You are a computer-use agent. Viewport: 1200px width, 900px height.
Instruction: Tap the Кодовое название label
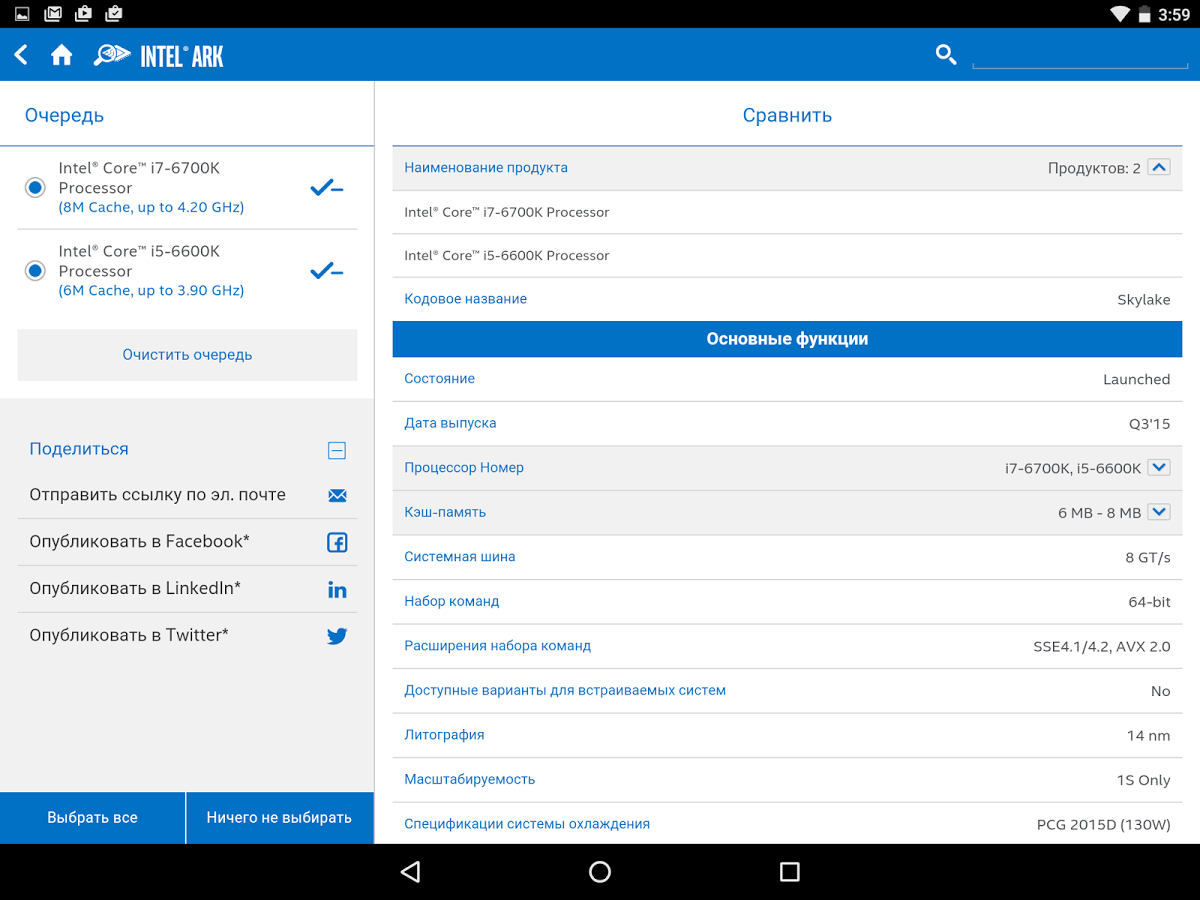click(x=465, y=299)
